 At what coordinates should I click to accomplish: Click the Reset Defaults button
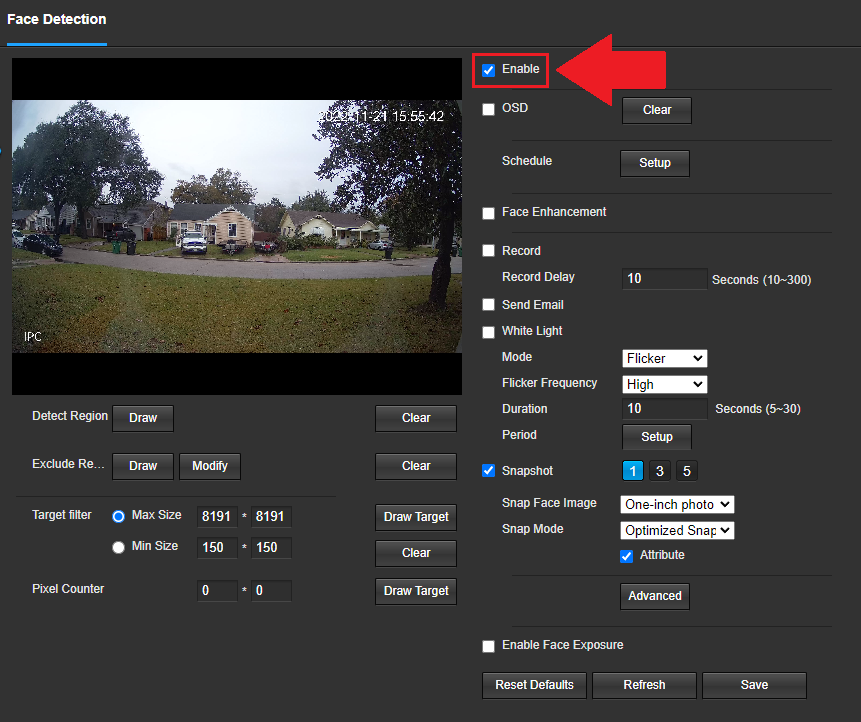point(534,685)
